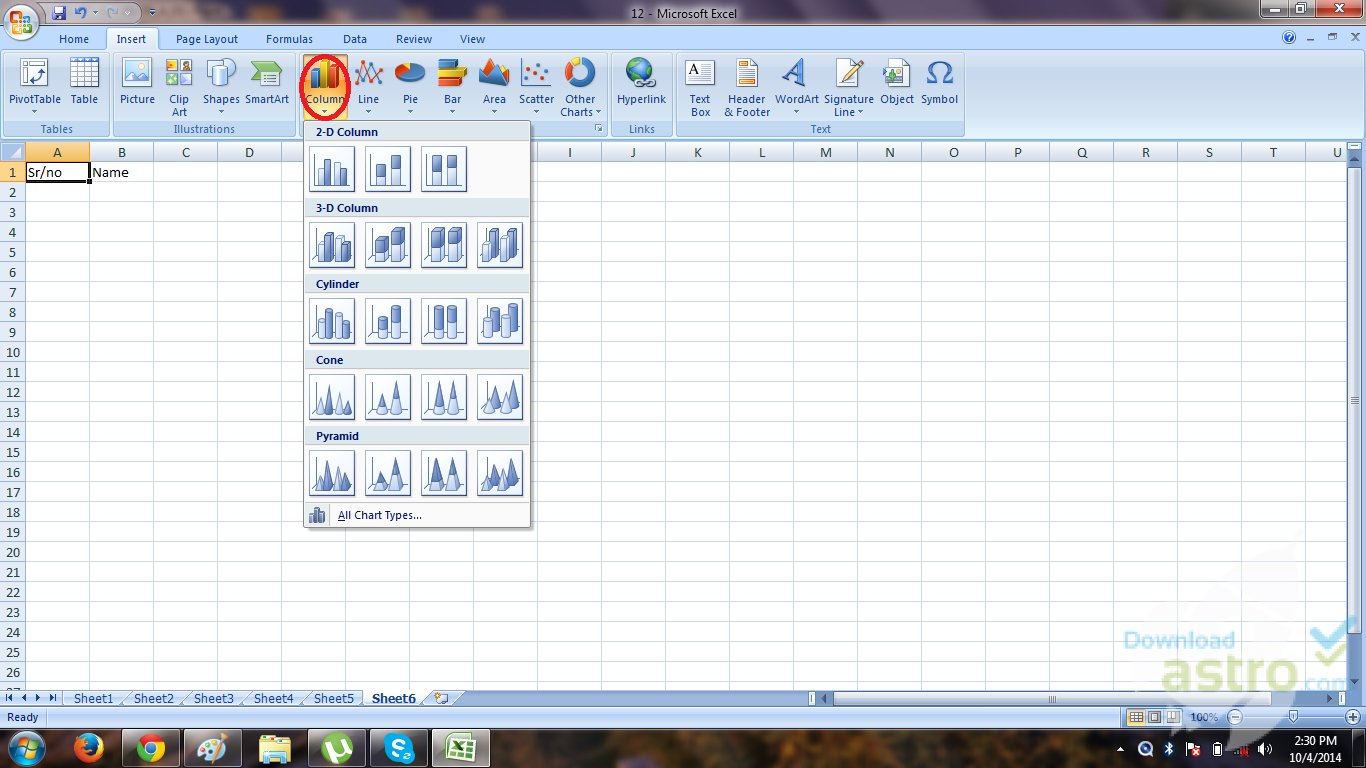This screenshot has height=768, width=1366.
Task: Insert a Bar chart
Action: pyautogui.click(x=452, y=85)
